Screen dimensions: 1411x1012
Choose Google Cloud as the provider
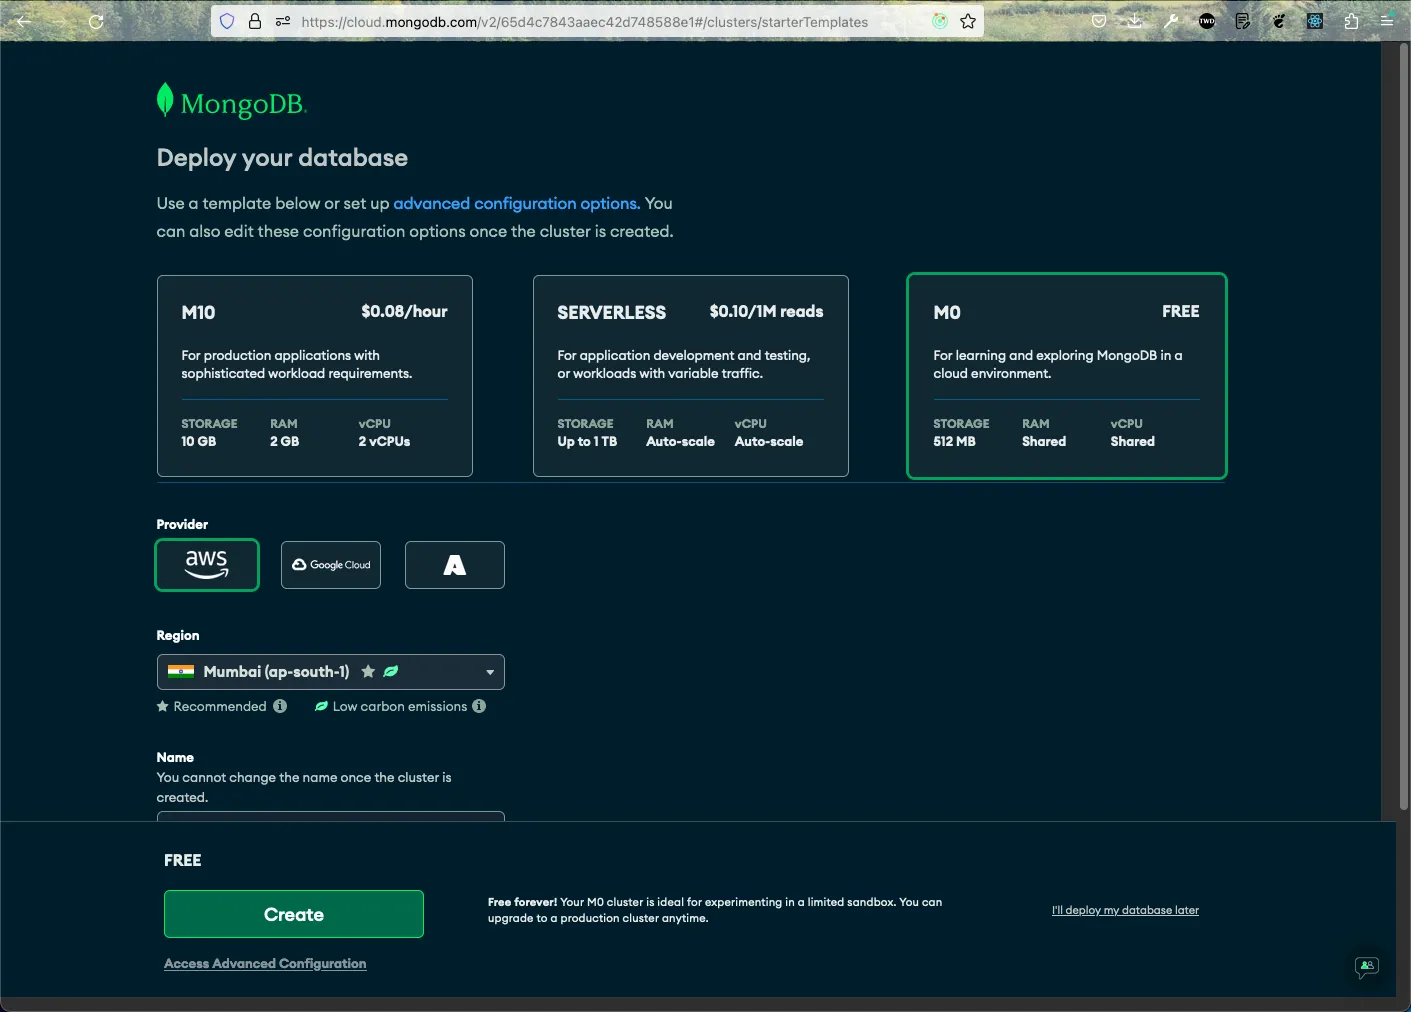coord(331,565)
